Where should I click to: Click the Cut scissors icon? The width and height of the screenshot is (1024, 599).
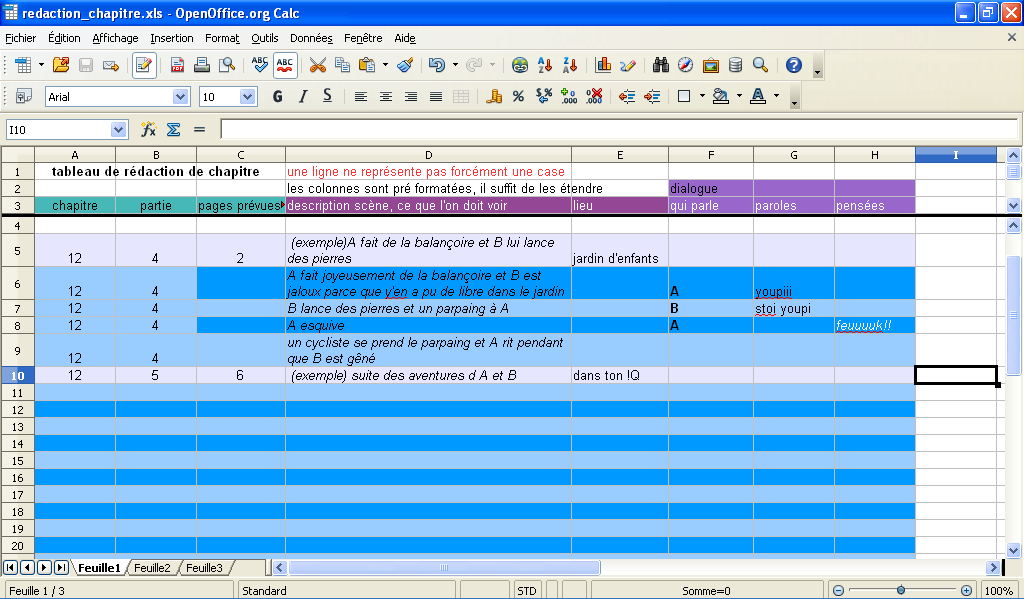pos(317,65)
